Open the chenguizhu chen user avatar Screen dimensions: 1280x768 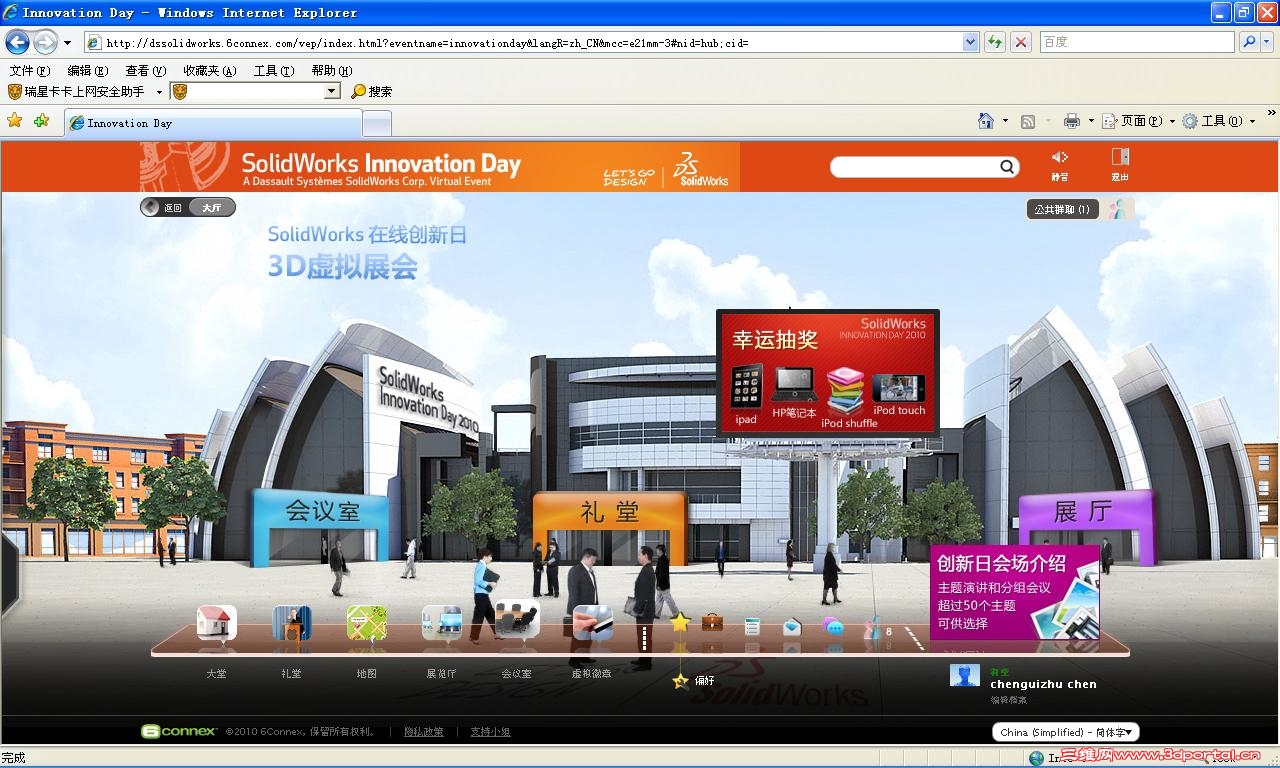[965, 675]
